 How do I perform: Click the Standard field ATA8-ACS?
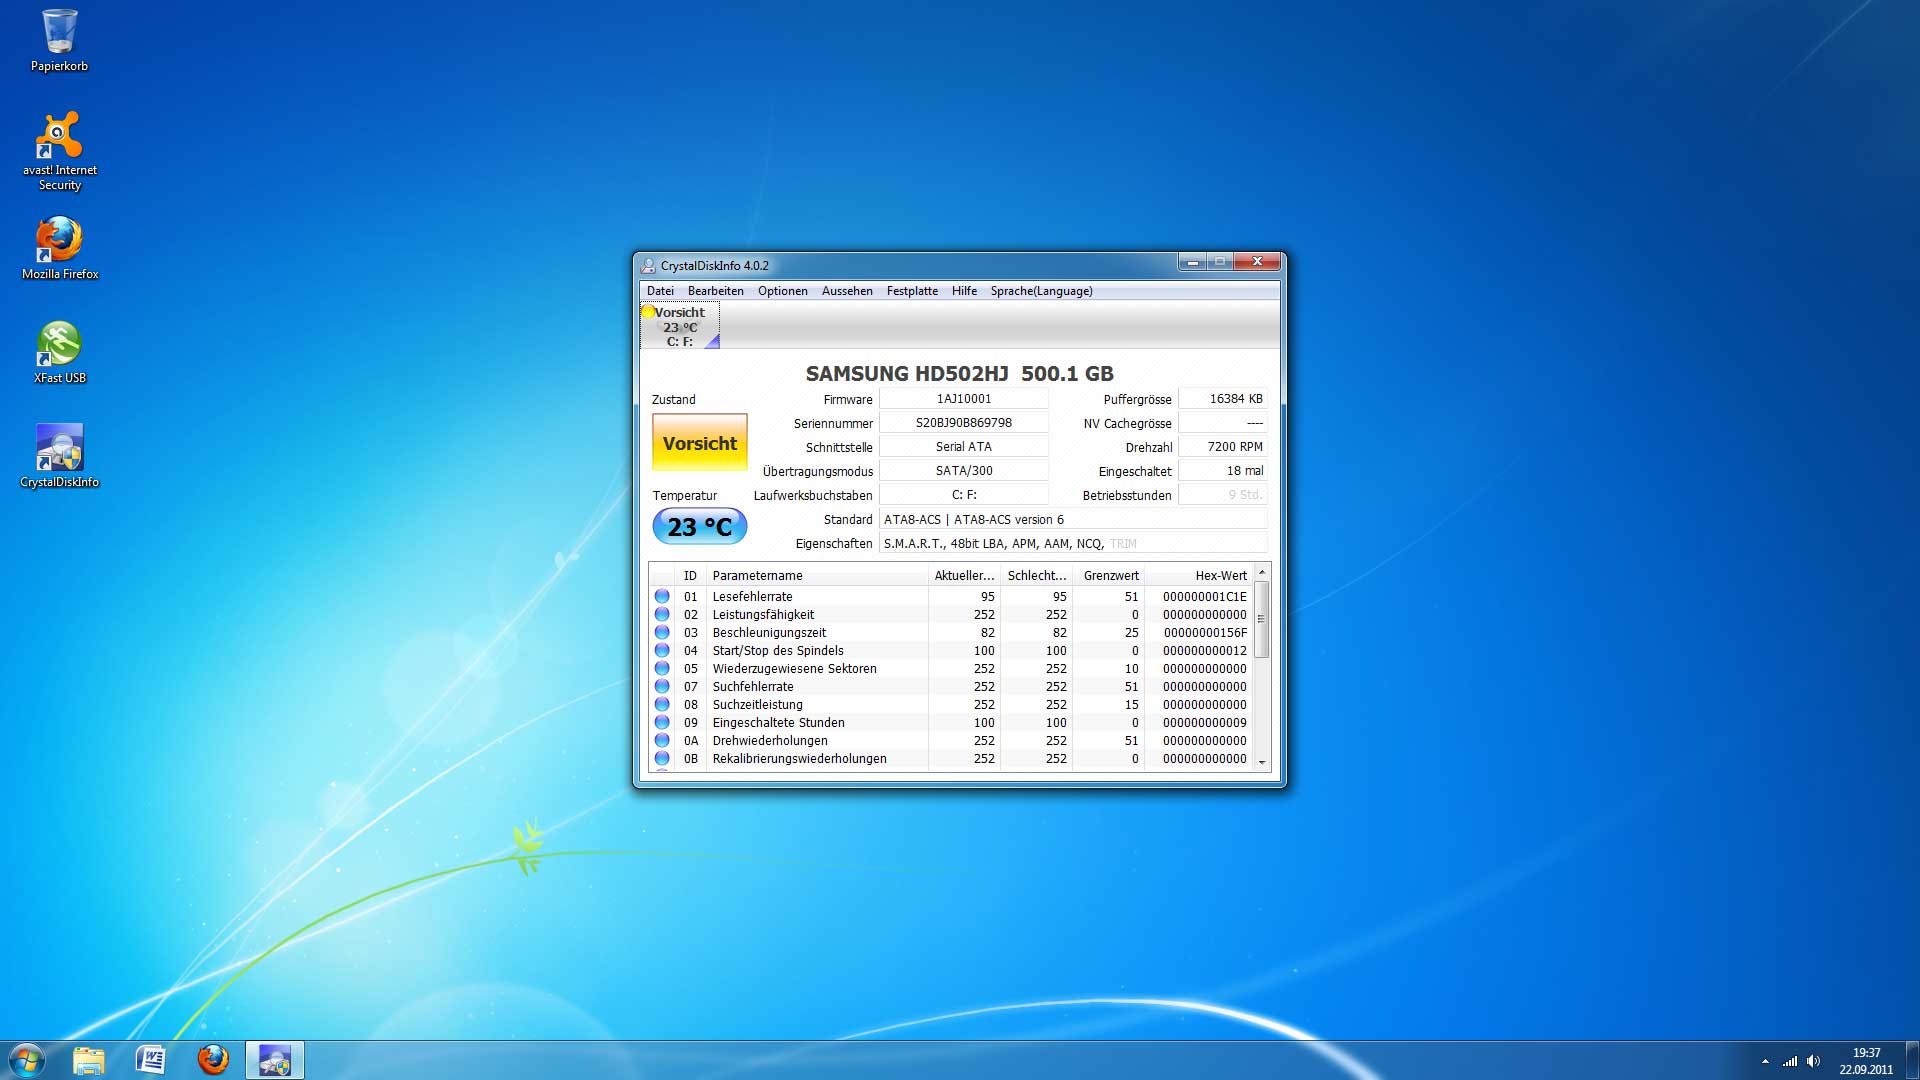1073,520
